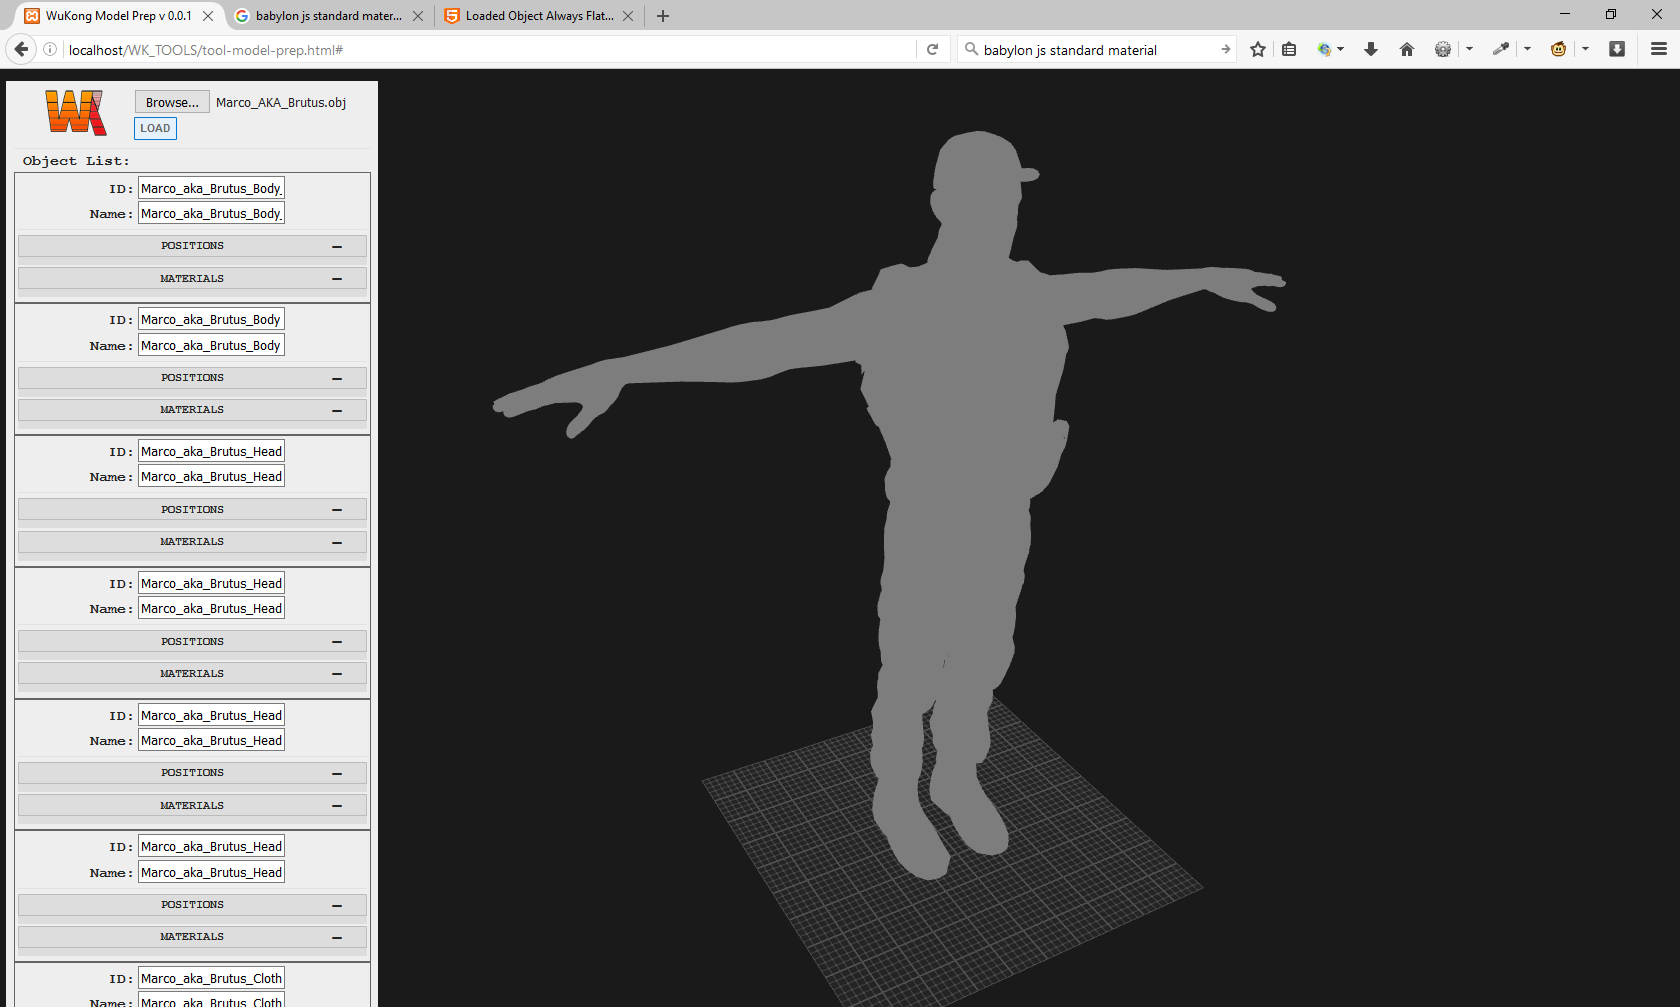1680x1007 pixels.
Task: Collapse MATERIALS of second Body object
Action: (x=192, y=410)
